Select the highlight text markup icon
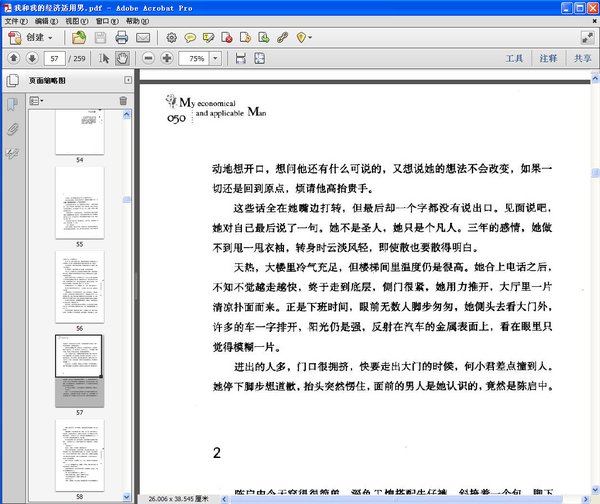 point(208,38)
